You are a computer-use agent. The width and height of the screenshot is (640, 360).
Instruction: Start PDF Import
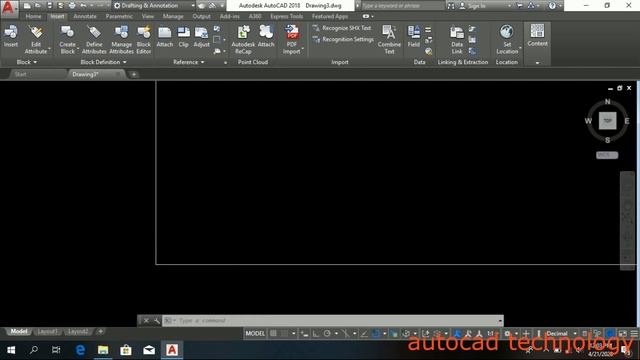click(292, 39)
